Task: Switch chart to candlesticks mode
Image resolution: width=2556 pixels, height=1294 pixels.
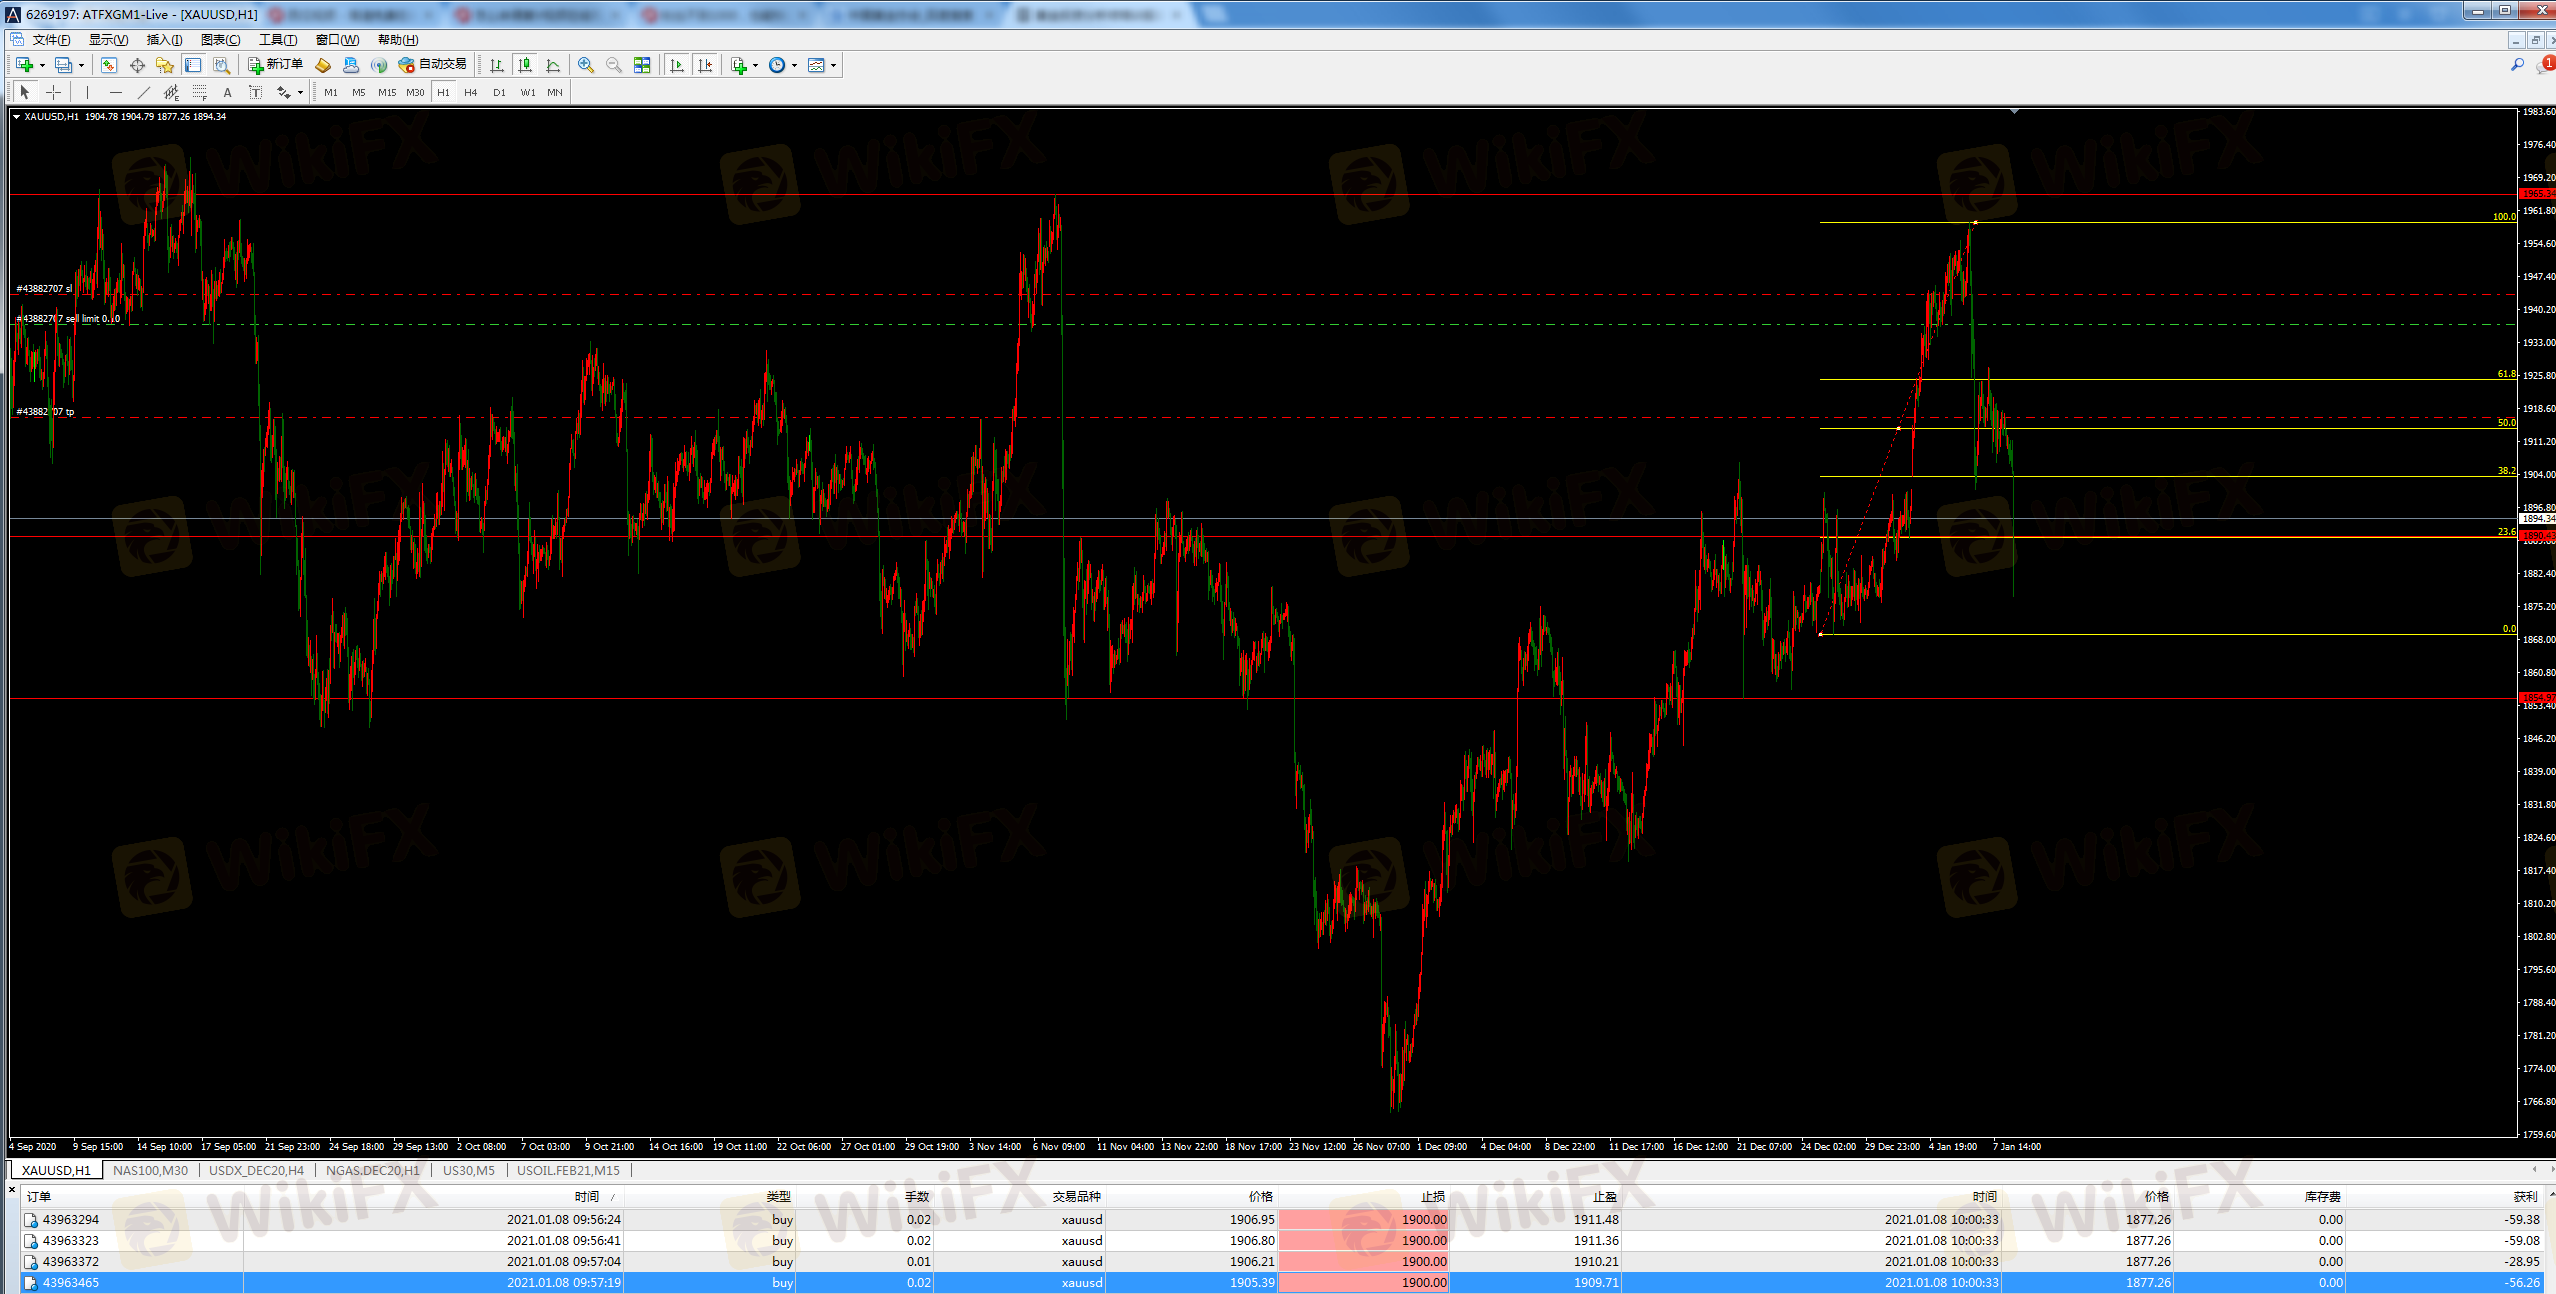Action: click(x=525, y=65)
